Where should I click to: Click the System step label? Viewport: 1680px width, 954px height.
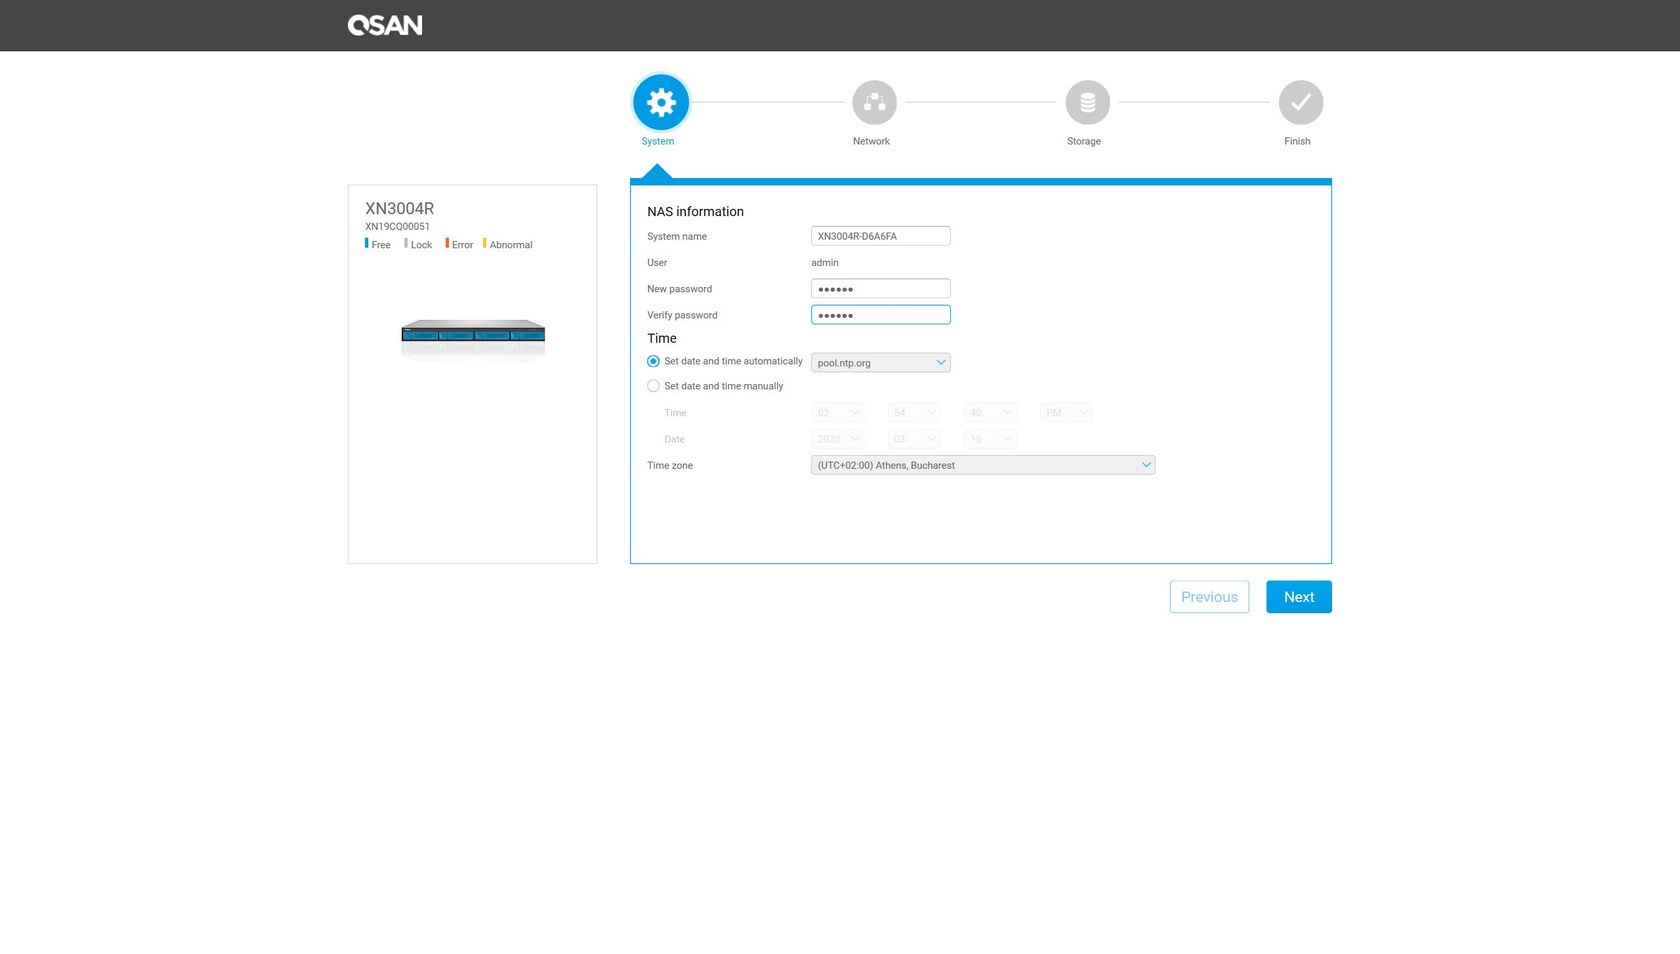coord(658,141)
